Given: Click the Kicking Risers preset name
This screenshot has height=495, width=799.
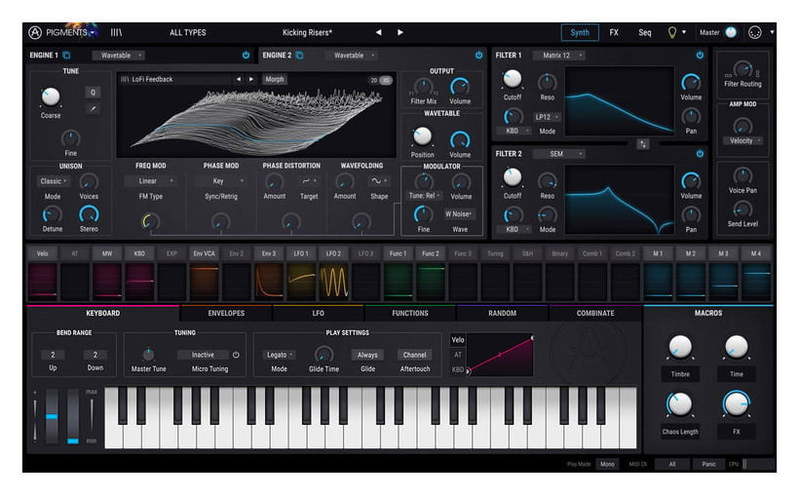Looking at the screenshot, I should pyautogui.click(x=307, y=33).
